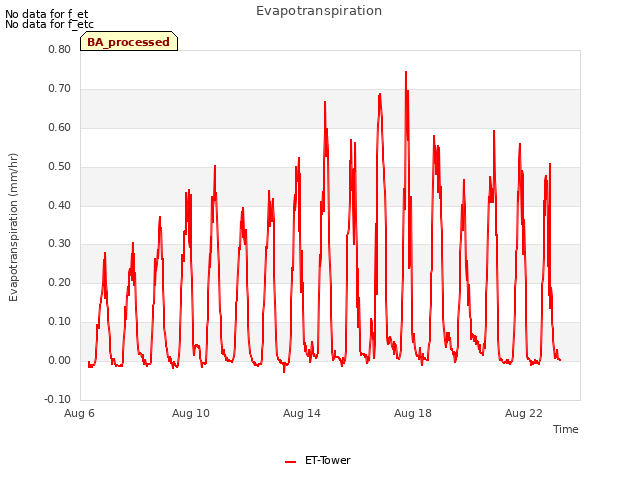Click the 0.30 y-axis tick label
Screen dimensions: 640x480
pyautogui.click(x=59, y=244)
